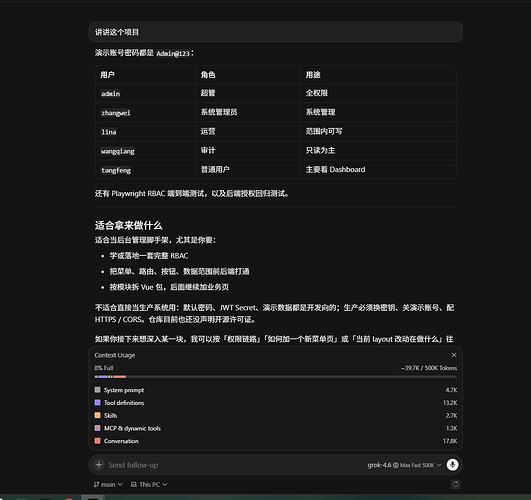The width and height of the screenshot is (531, 500).
Task: Click the user message bubble '讲讲这个项目'
Action: click(x=276, y=32)
